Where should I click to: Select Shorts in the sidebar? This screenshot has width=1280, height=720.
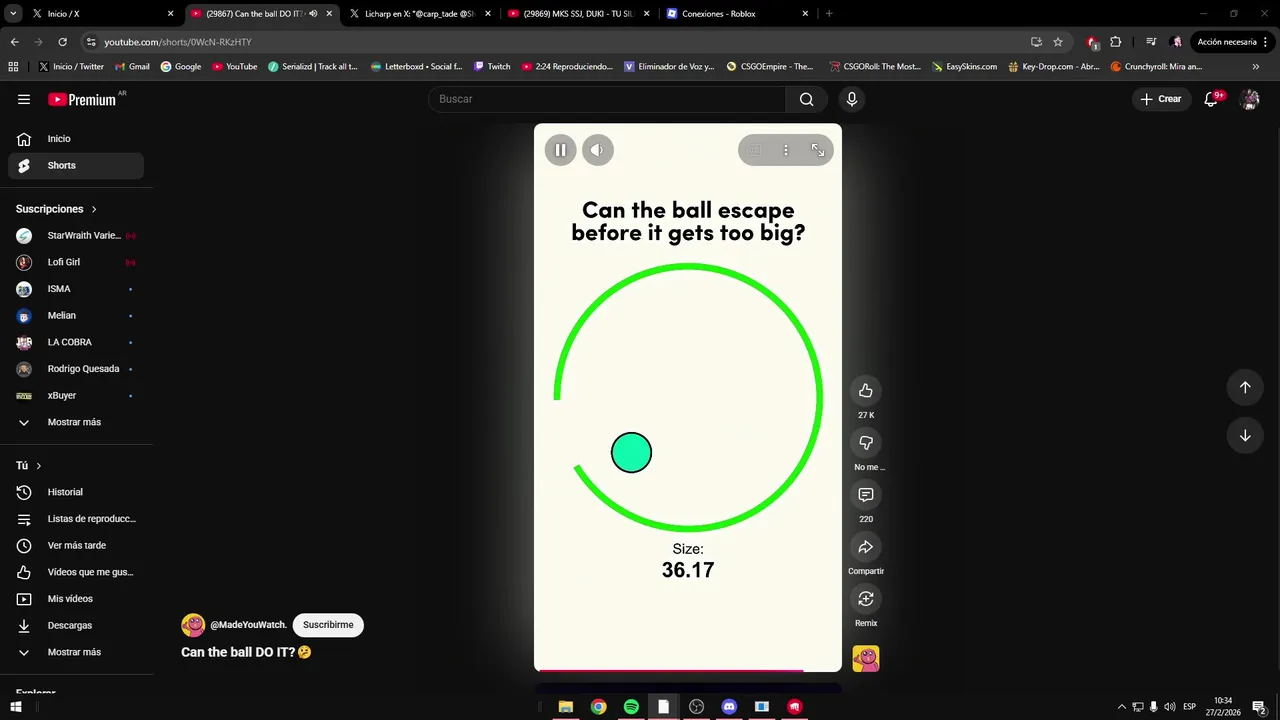[76, 165]
